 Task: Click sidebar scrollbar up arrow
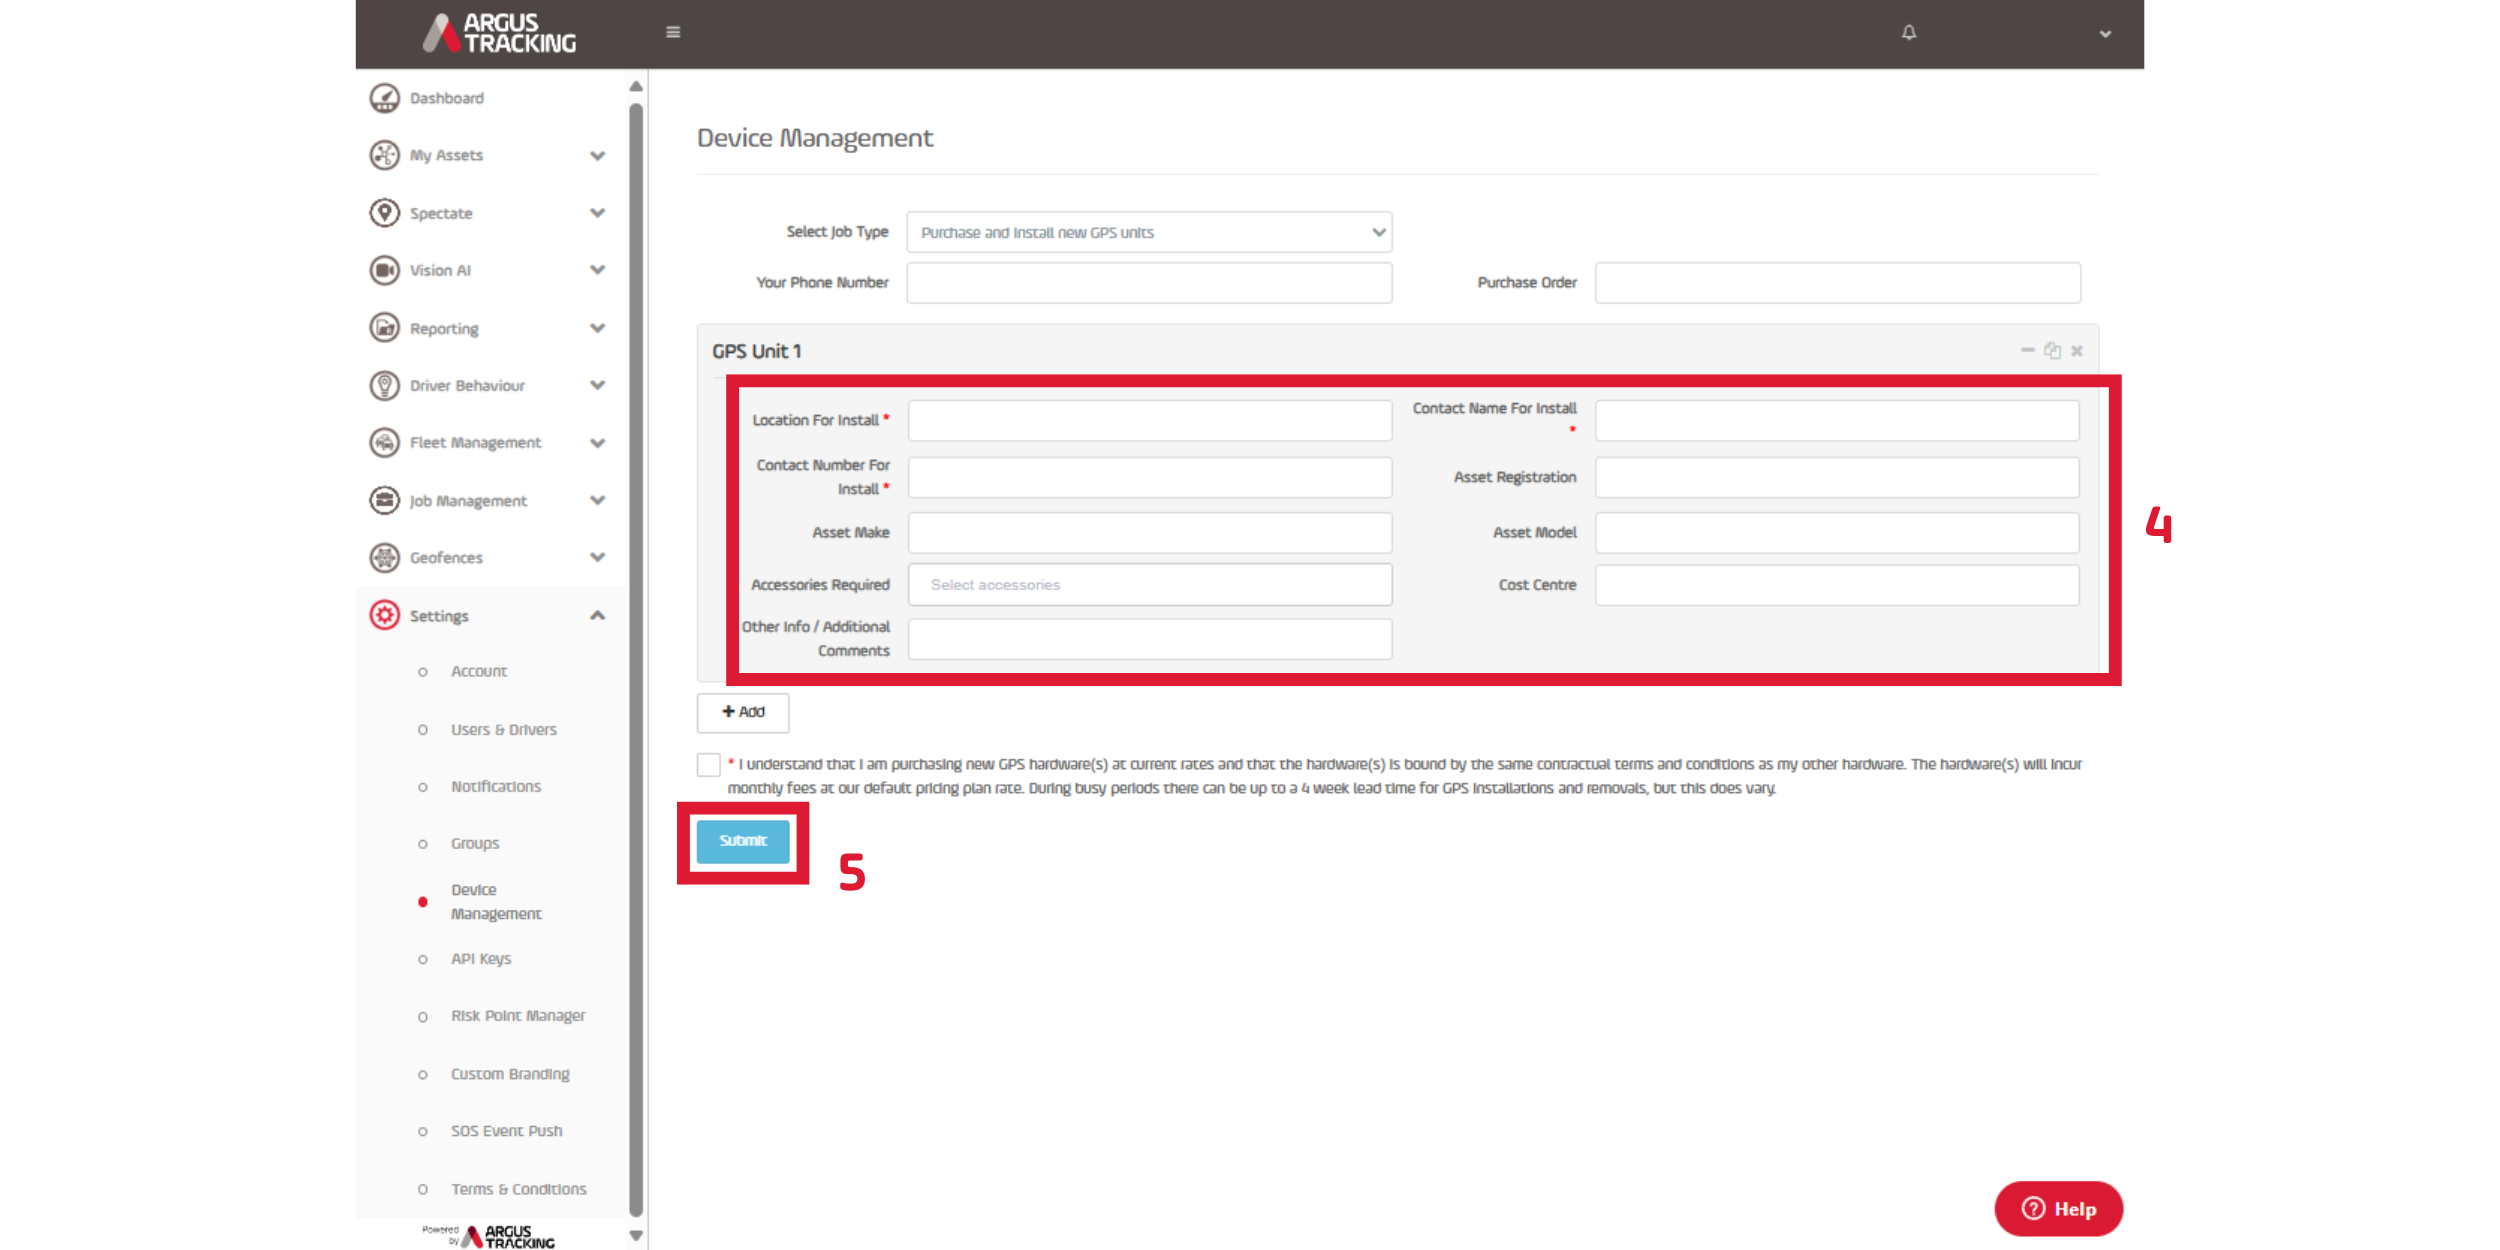(636, 86)
